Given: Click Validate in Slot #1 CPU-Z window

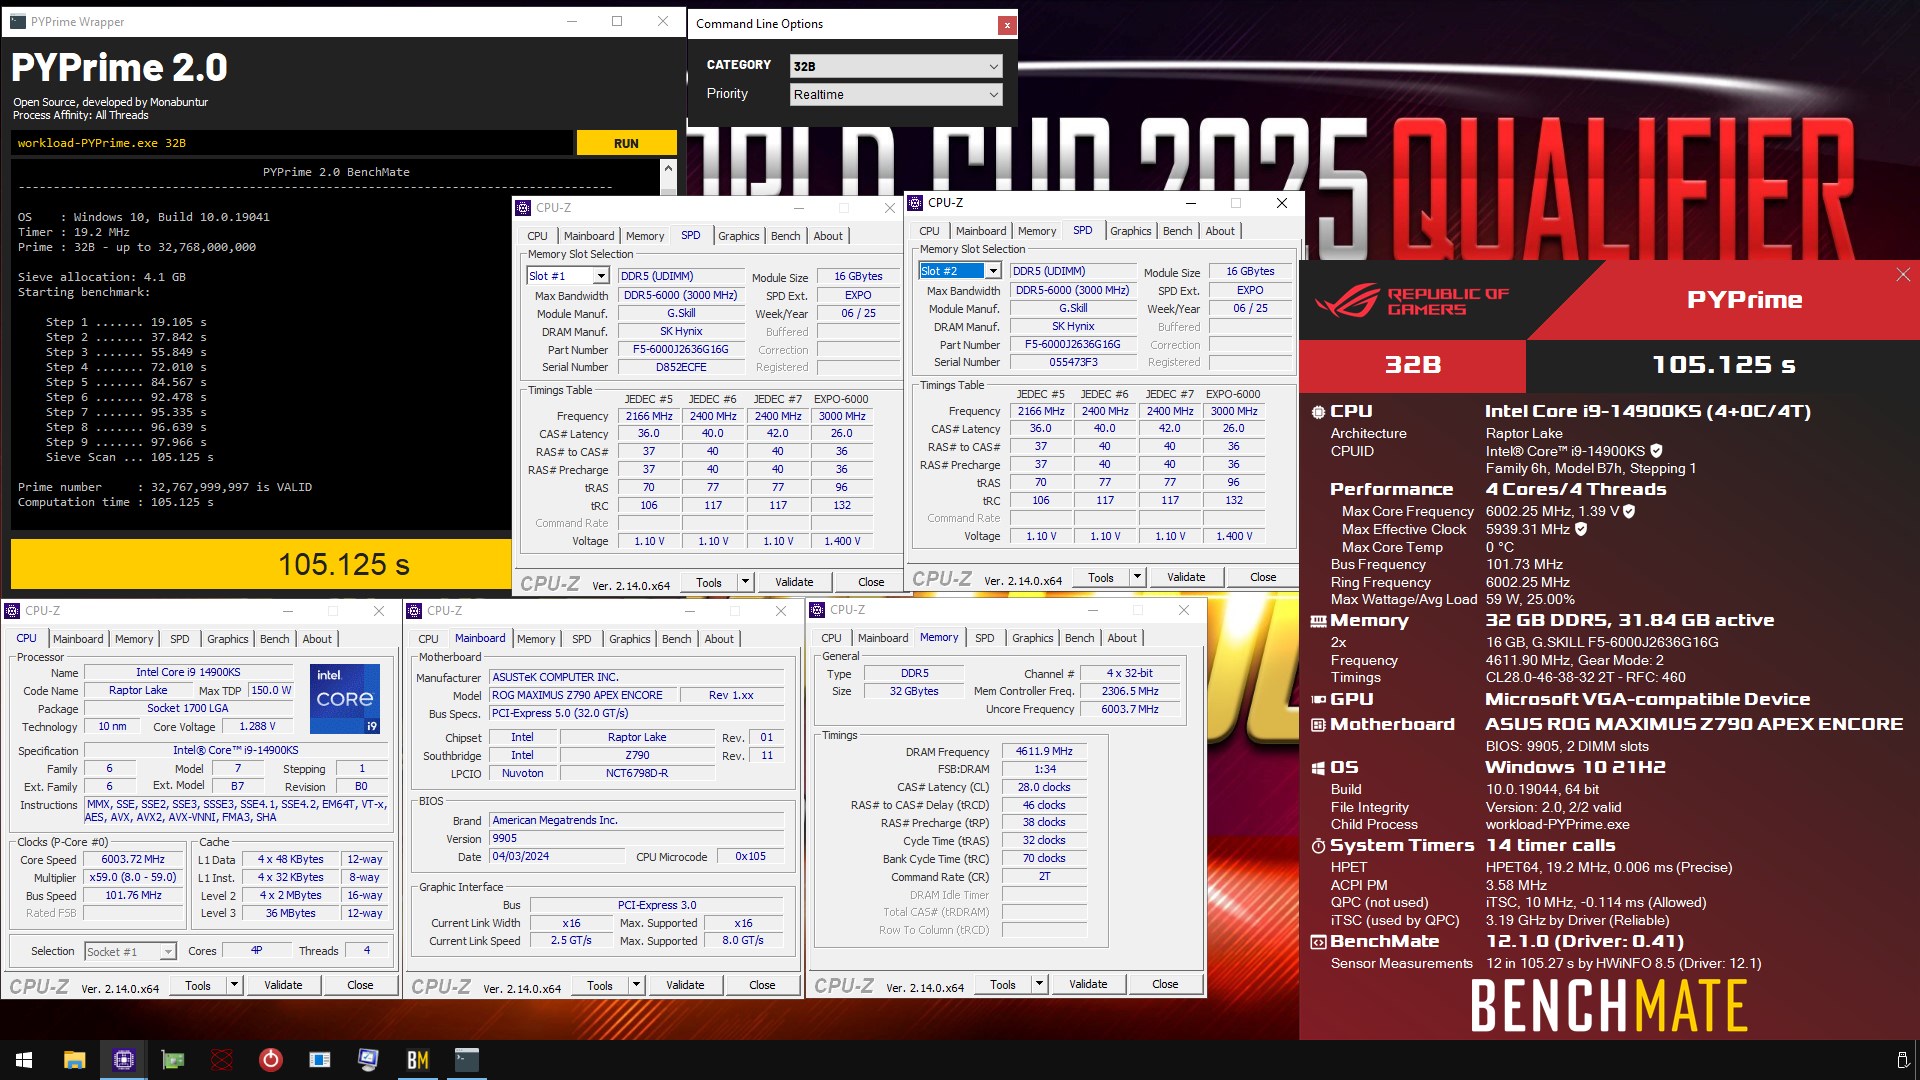Looking at the screenshot, I should pyautogui.click(x=794, y=582).
